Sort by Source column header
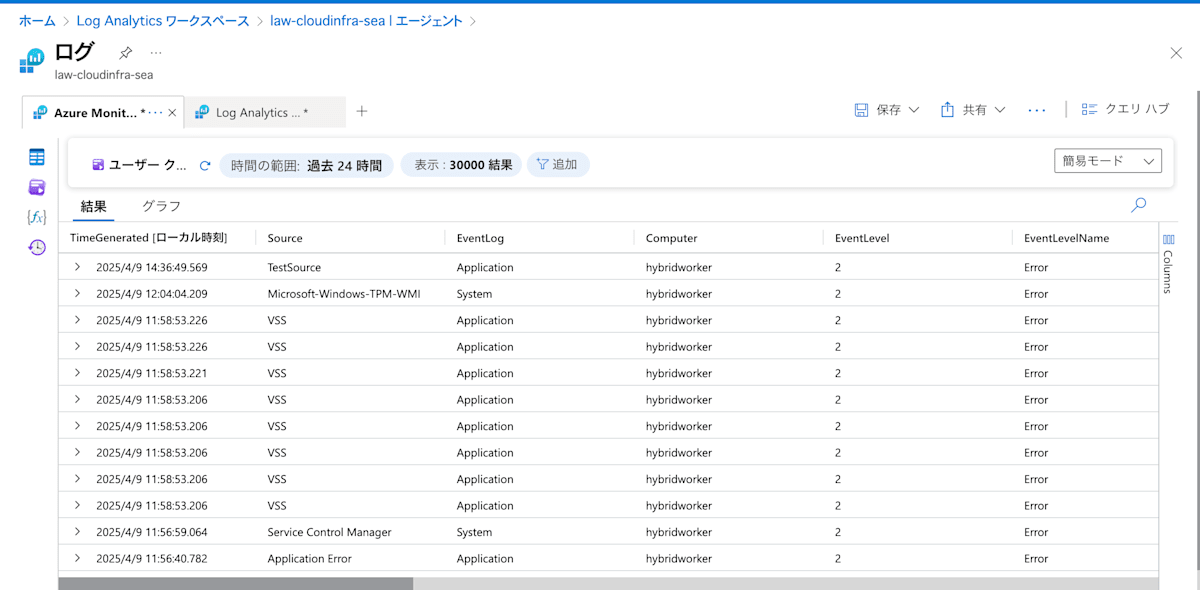Viewport: 1200px width, 590px height. pos(285,238)
